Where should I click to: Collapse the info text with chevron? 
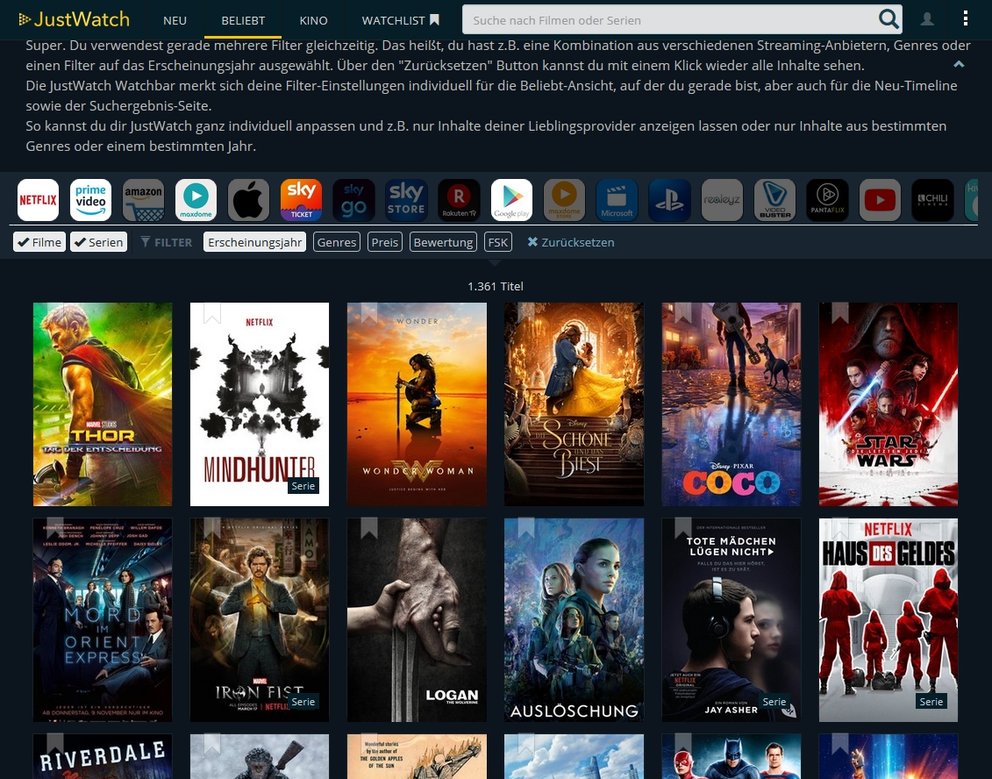coord(959,65)
